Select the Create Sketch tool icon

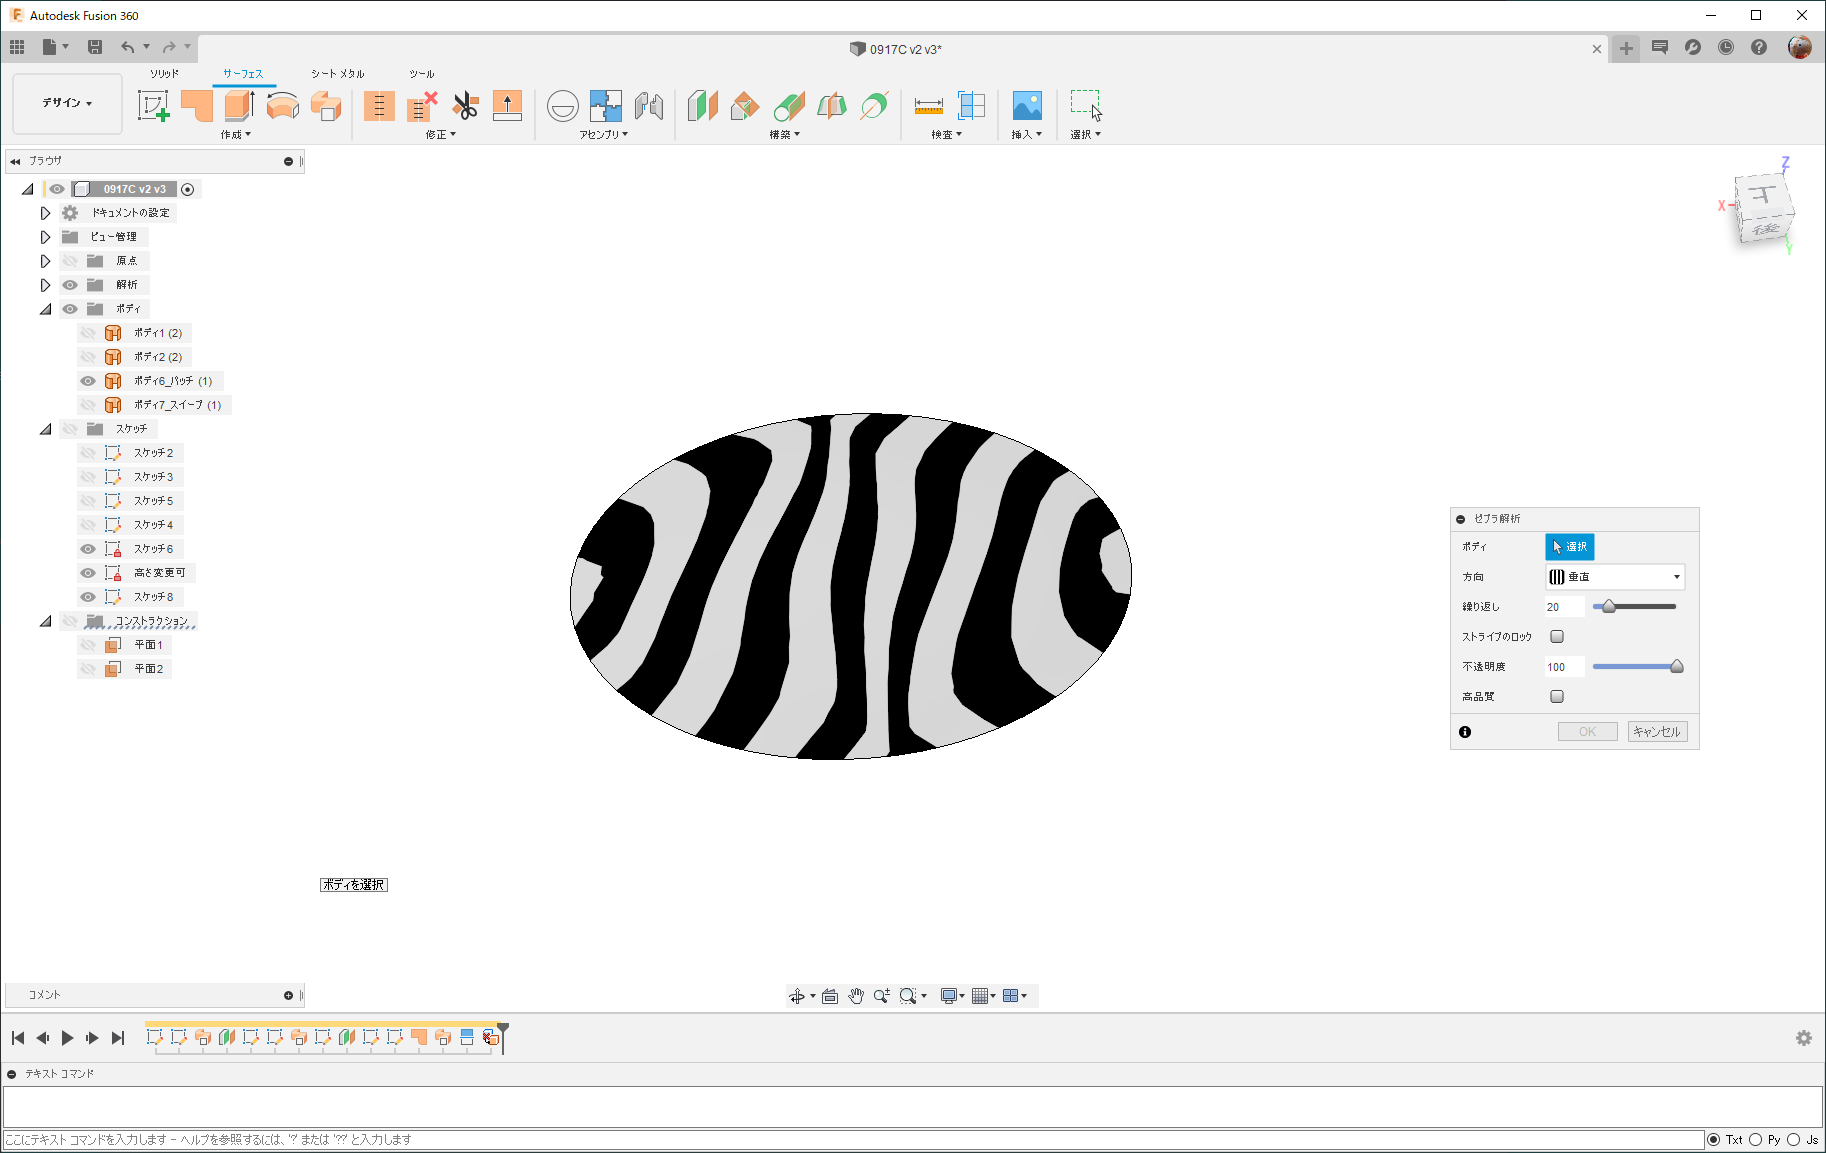[153, 105]
